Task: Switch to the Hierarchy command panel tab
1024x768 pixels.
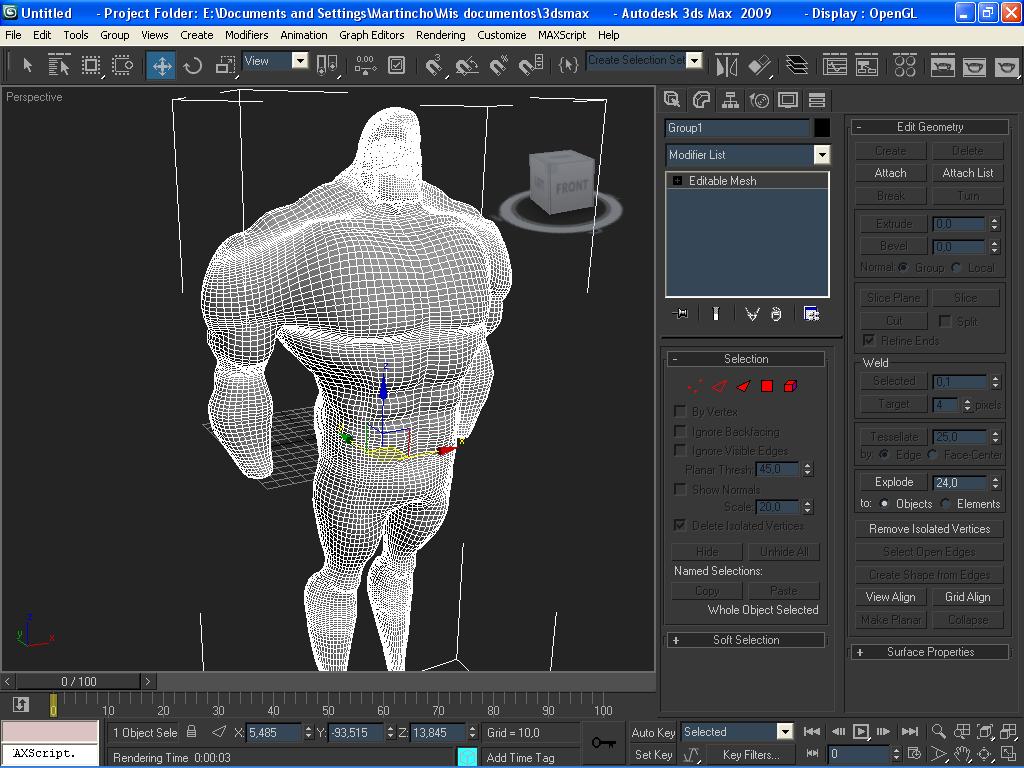Action: tap(730, 99)
